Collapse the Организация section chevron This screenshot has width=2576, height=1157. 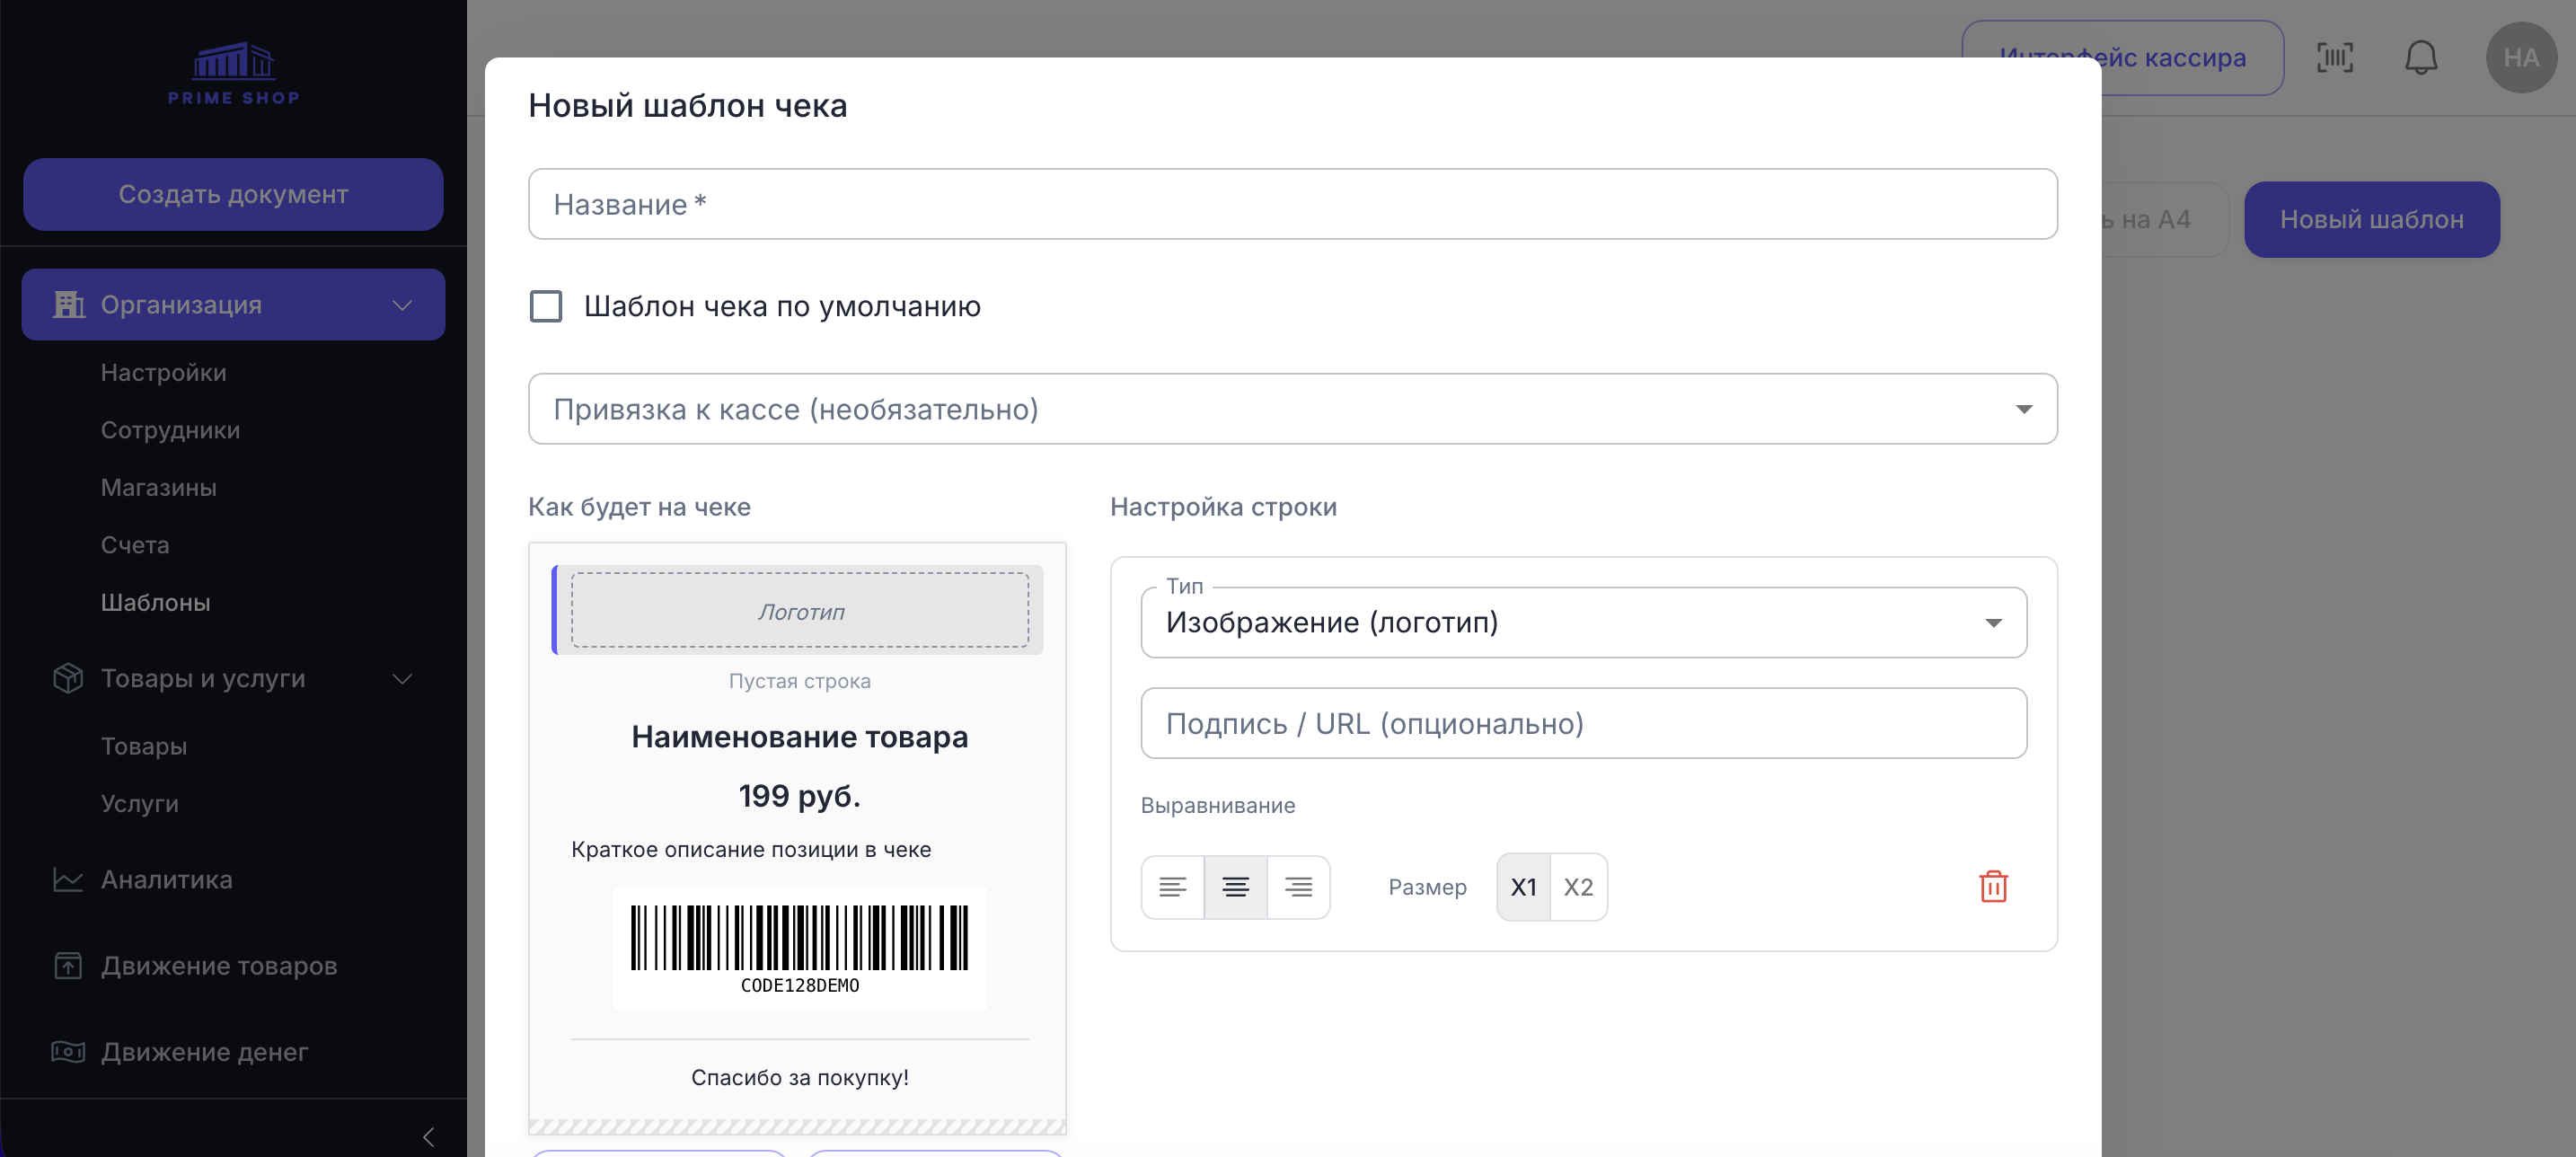(402, 304)
